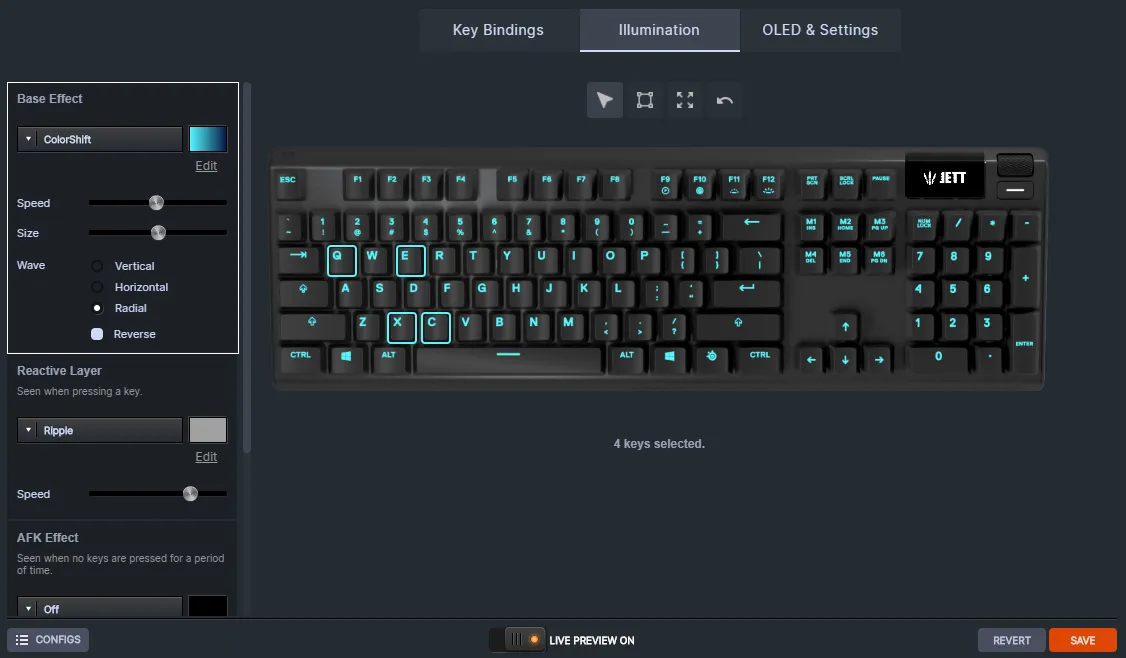This screenshot has width=1126, height=658.
Task: Open the OLED & Settings tab
Action: click(820, 29)
